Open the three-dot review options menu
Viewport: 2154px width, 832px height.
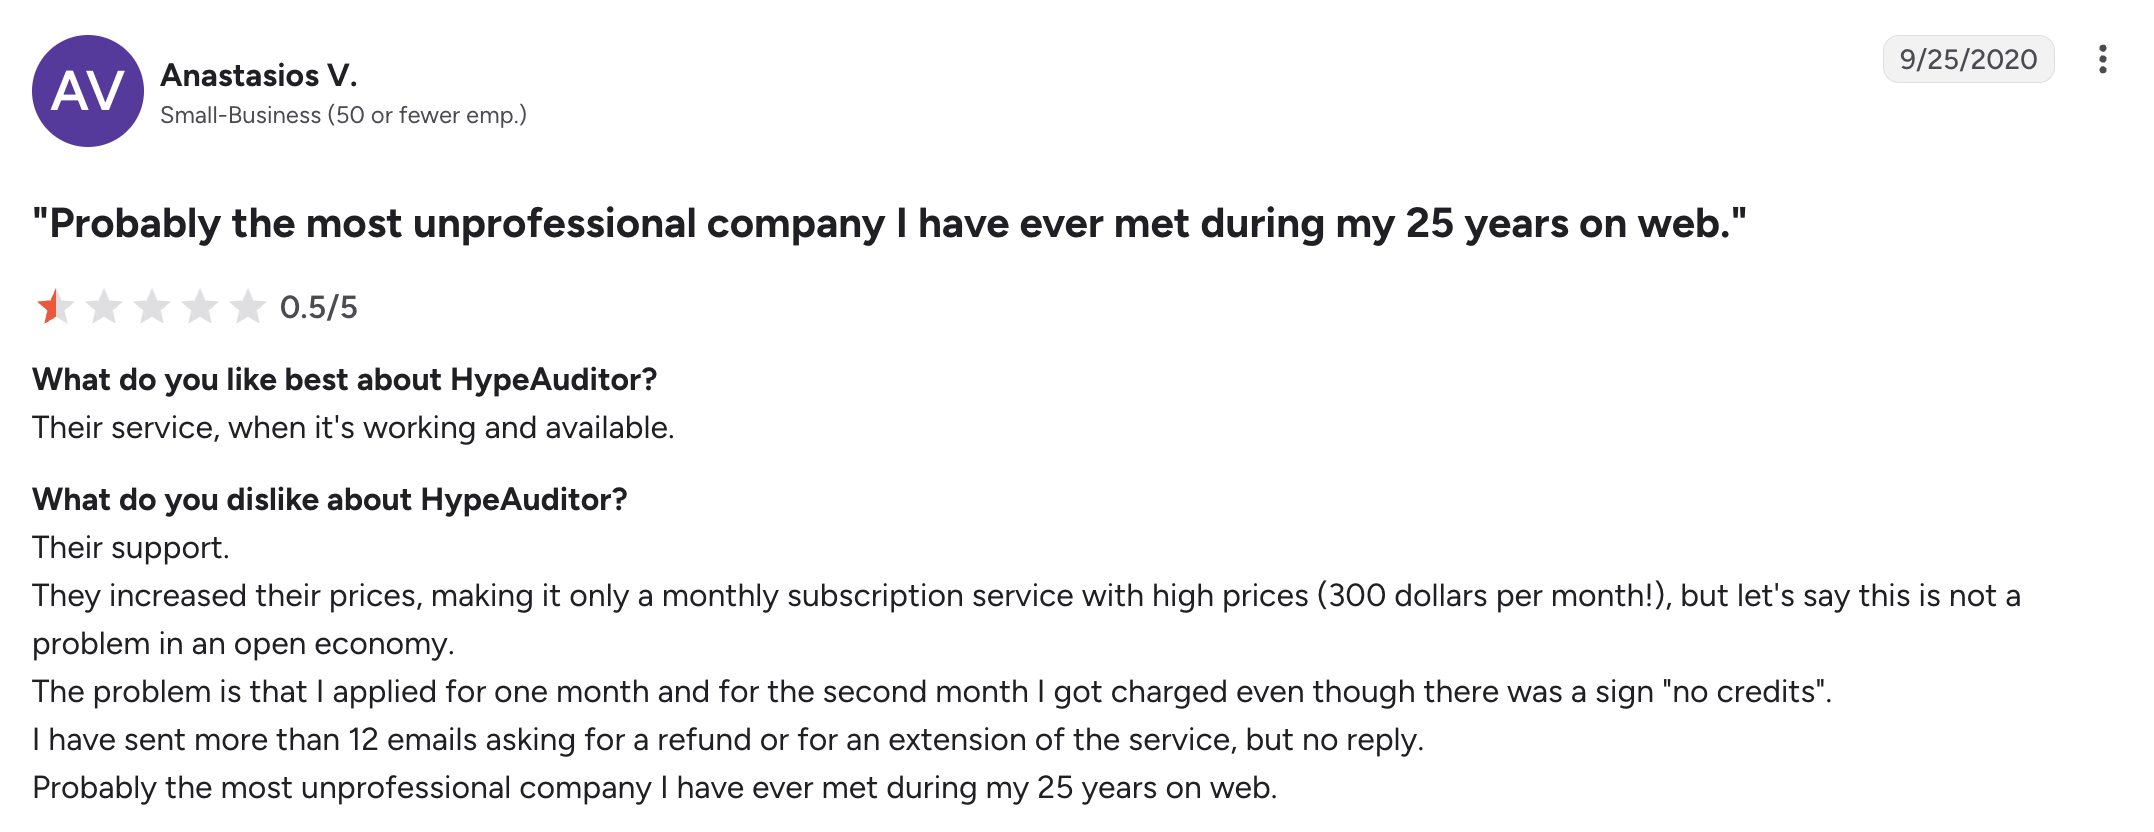coord(2102,60)
